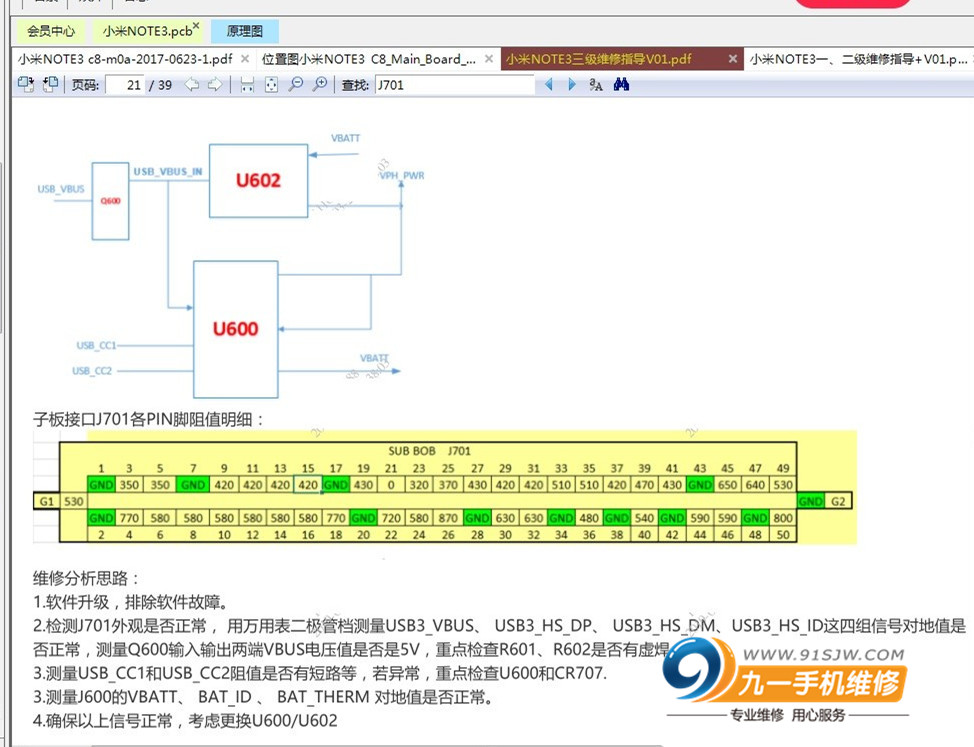The width and height of the screenshot is (974, 747).
Task: Click the Q600 block in the diagram
Action: pos(111,201)
